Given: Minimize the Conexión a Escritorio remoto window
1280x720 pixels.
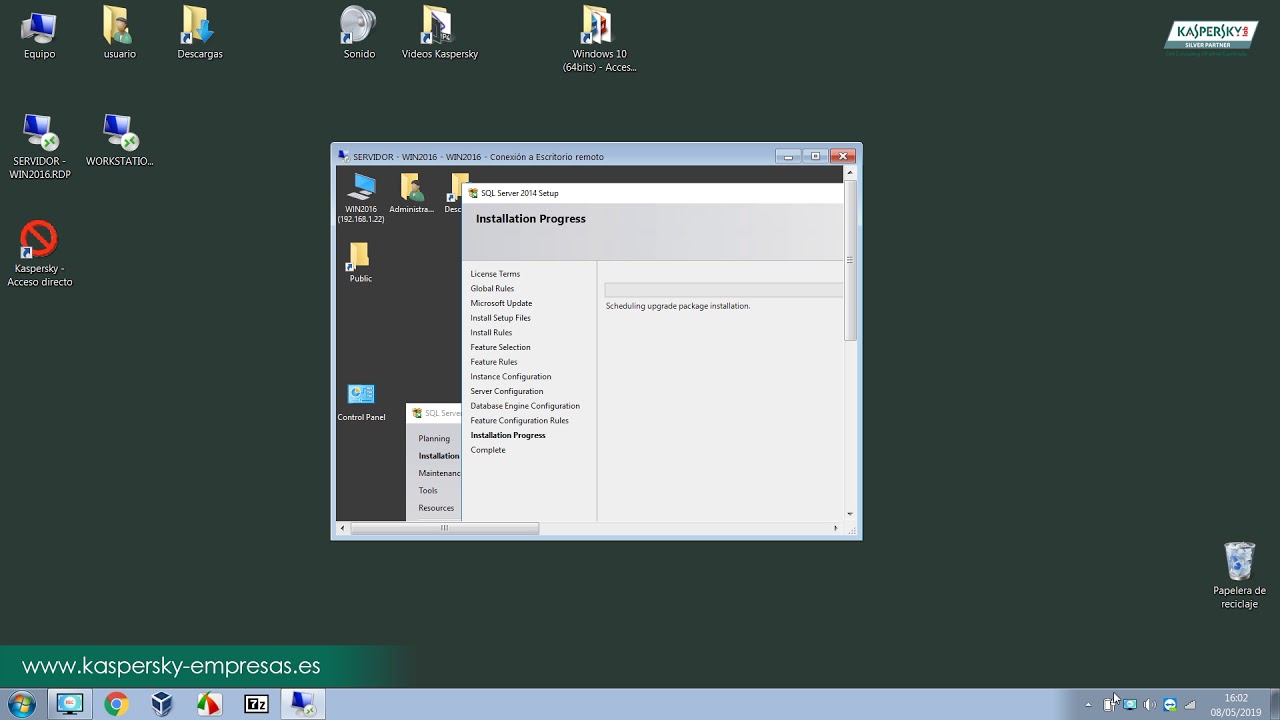Looking at the screenshot, I should (x=788, y=156).
